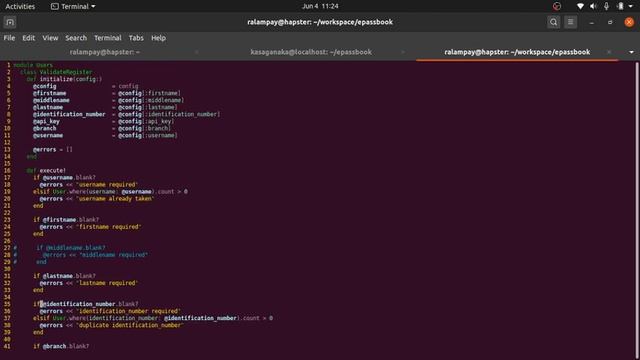The image size is (640, 360).
Task: Click the Wi-Fi status icon
Action: tap(580, 6)
